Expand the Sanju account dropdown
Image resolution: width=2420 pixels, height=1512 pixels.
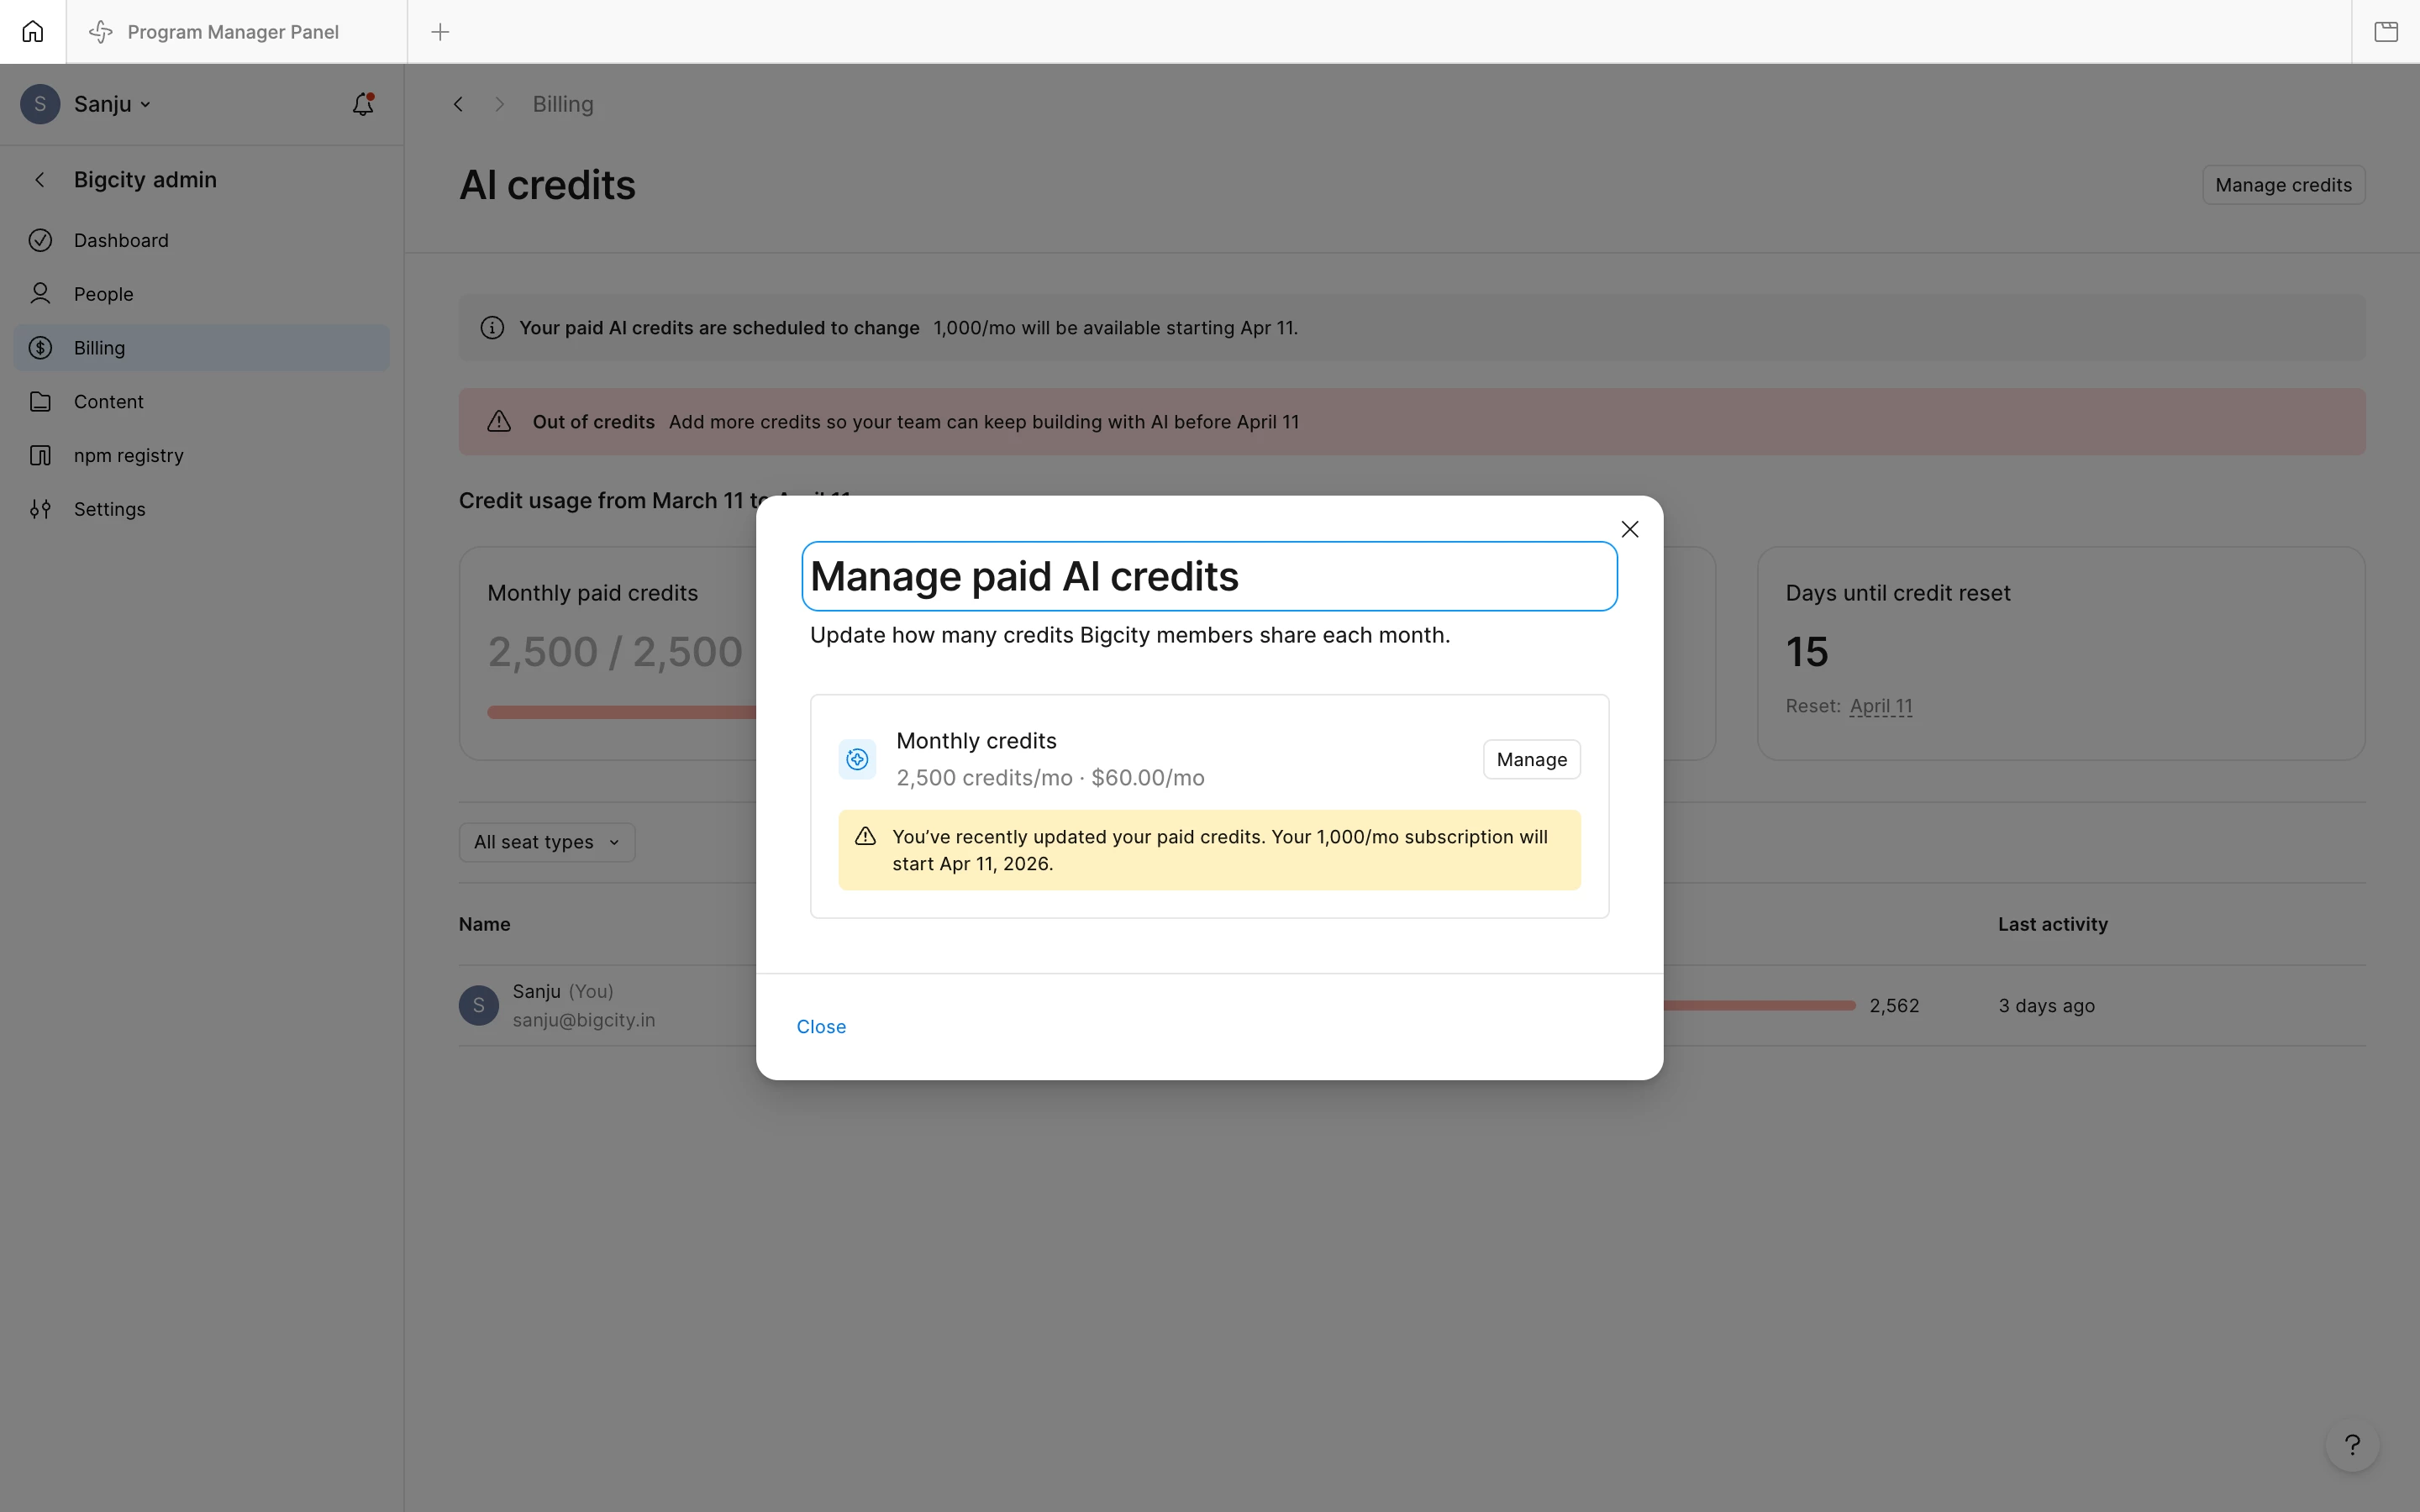click(x=111, y=104)
